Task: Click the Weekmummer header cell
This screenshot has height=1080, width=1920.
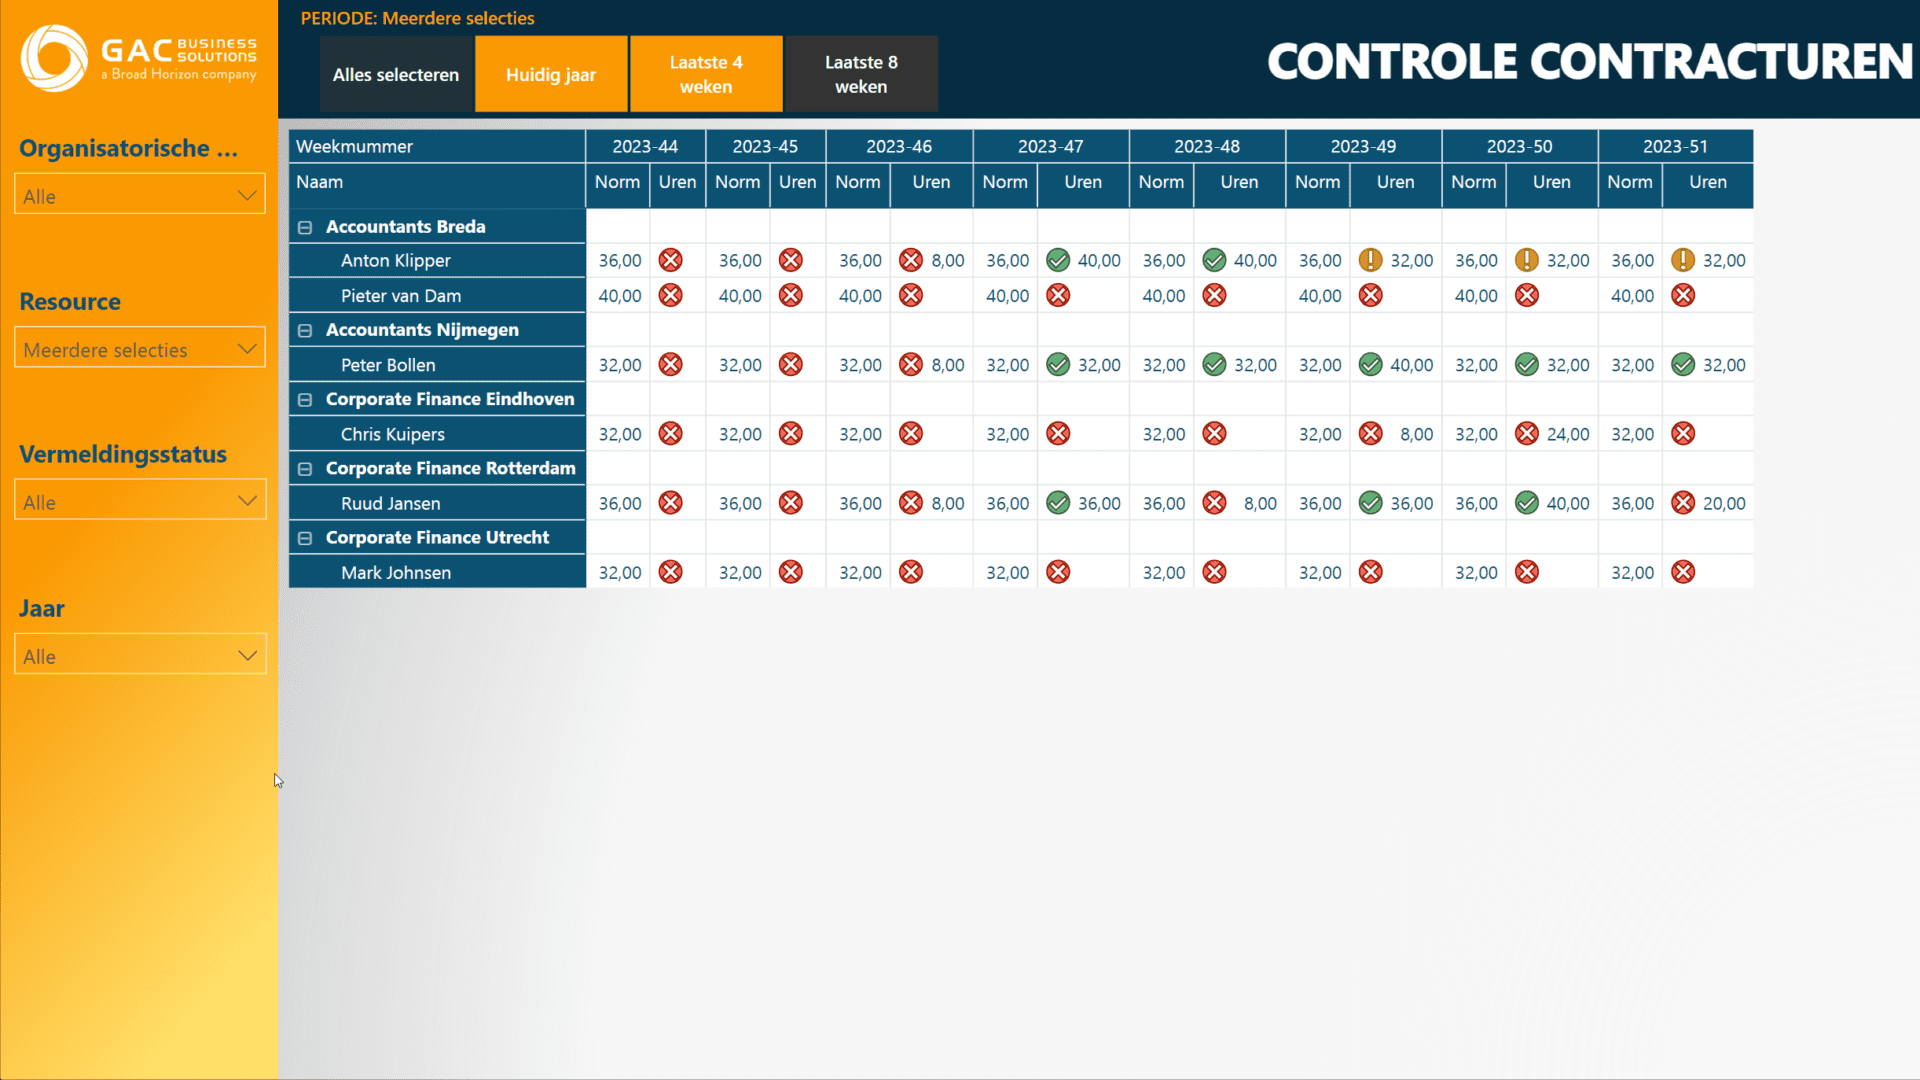Action: click(437, 146)
